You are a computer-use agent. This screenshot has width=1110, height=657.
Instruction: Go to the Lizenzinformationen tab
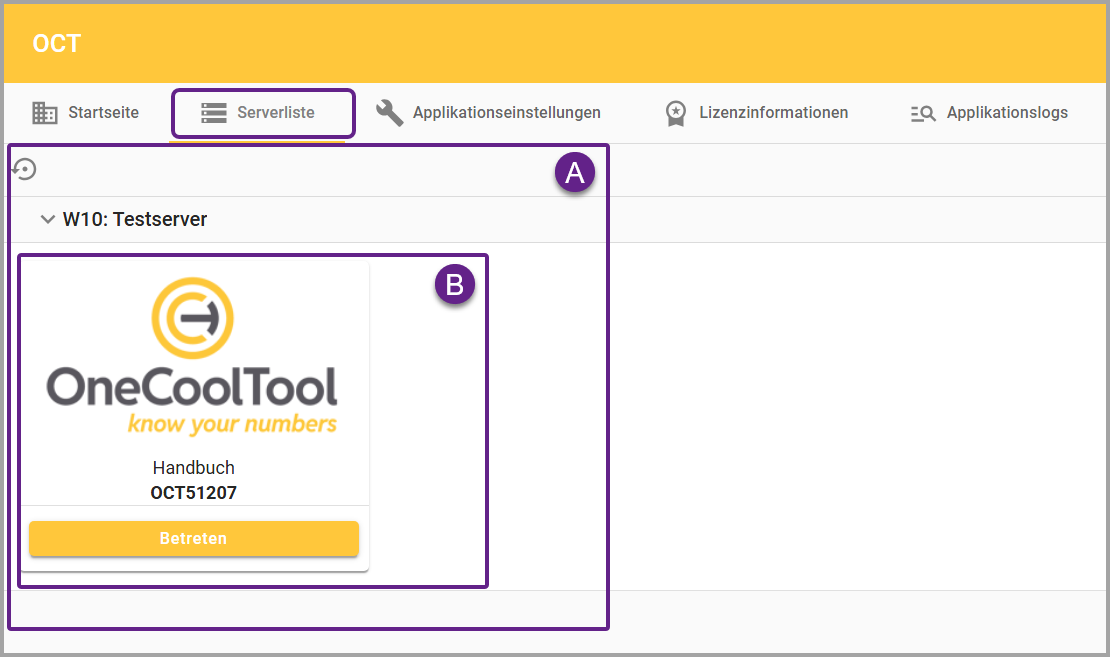773,113
